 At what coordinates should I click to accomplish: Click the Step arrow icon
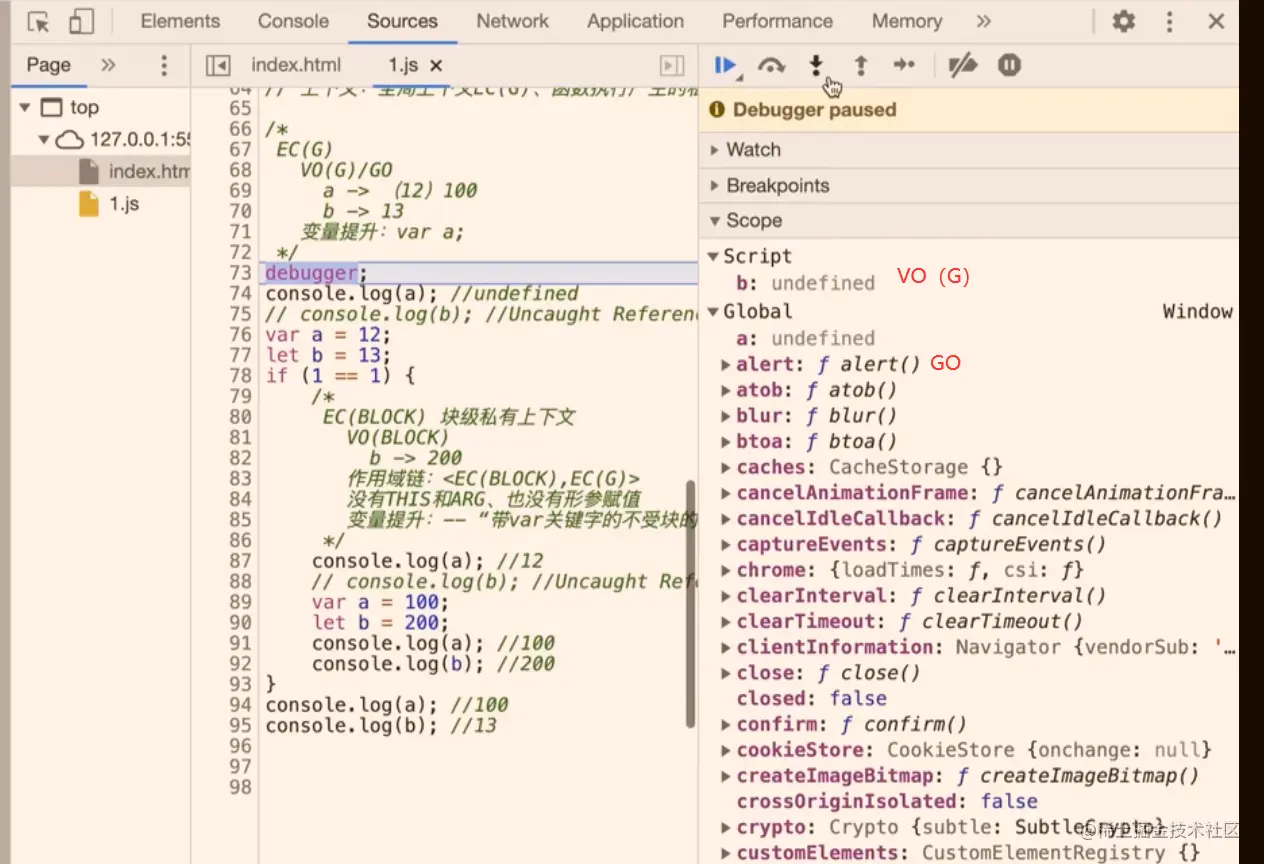pyautogui.click(x=904, y=66)
